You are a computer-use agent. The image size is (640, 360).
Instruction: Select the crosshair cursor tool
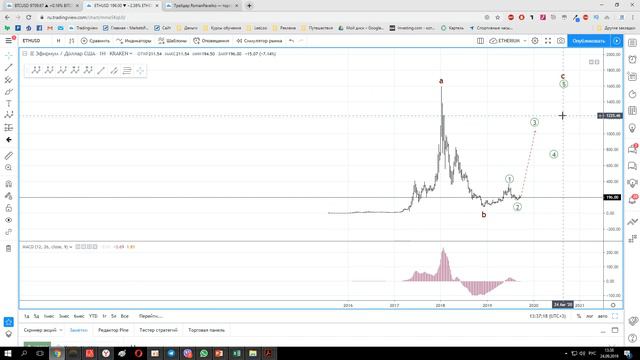9,56
